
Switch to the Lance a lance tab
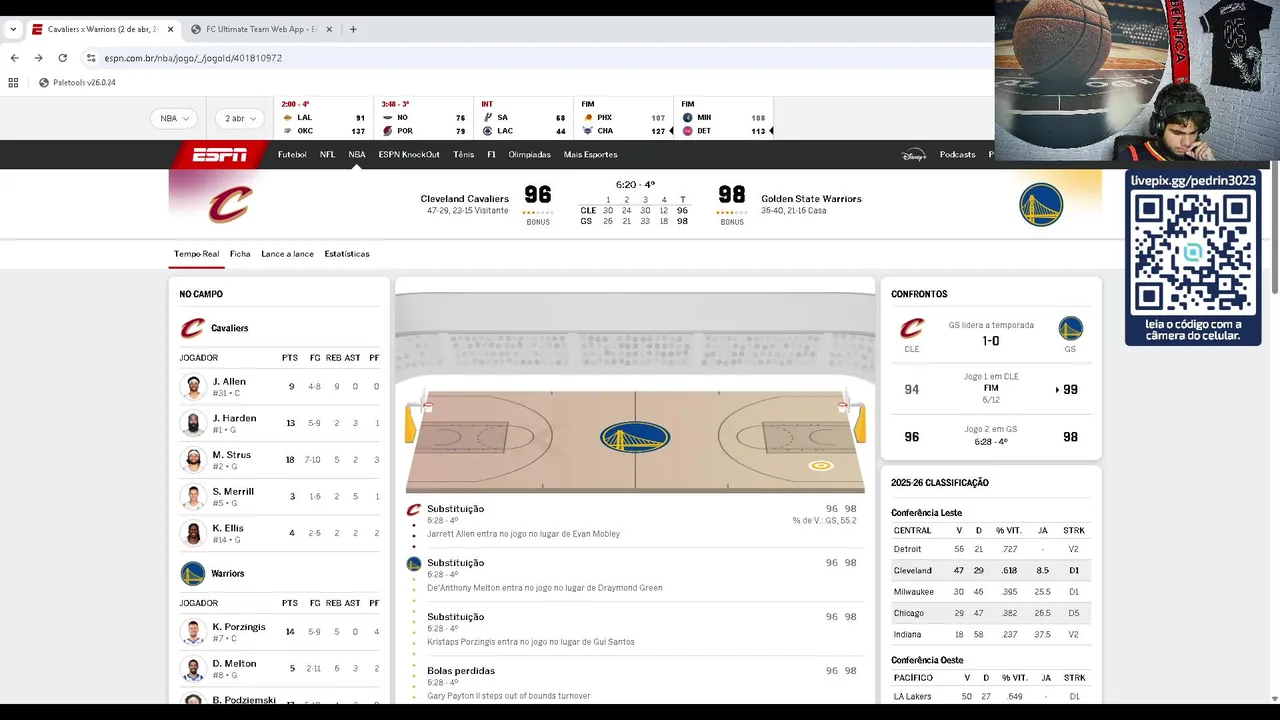tap(287, 254)
